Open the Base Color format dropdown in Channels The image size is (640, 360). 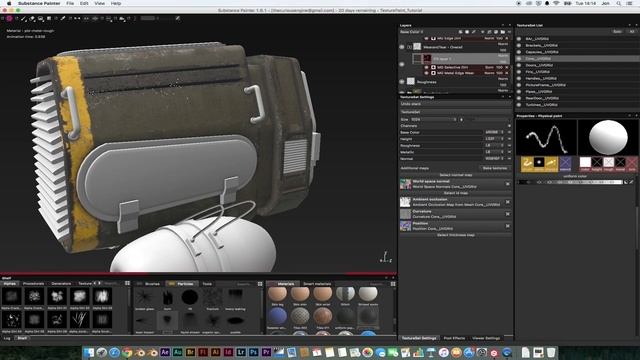point(493,132)
